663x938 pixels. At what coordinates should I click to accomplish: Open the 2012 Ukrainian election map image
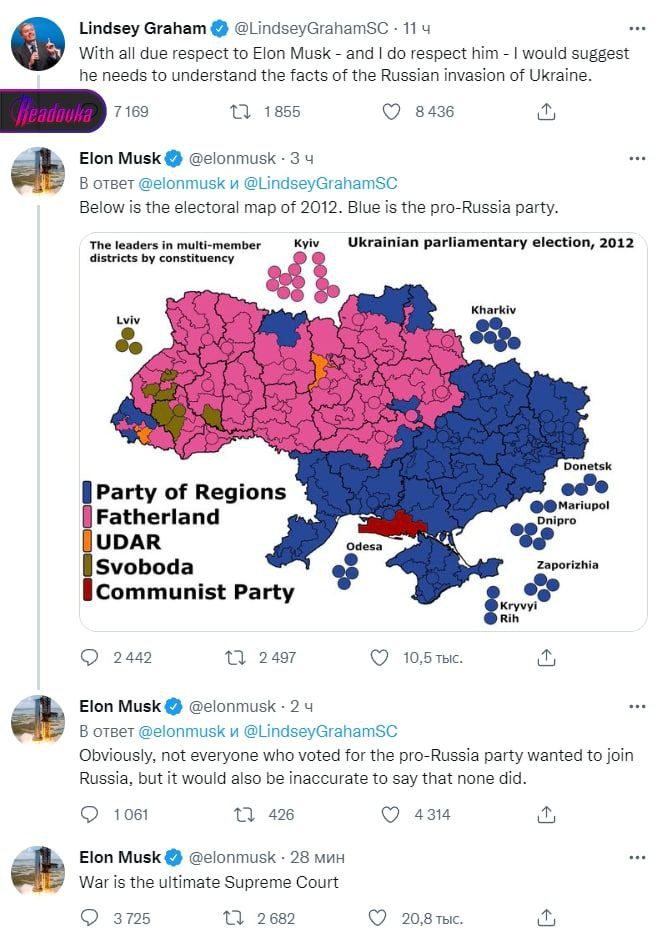[x=363, y=430]
